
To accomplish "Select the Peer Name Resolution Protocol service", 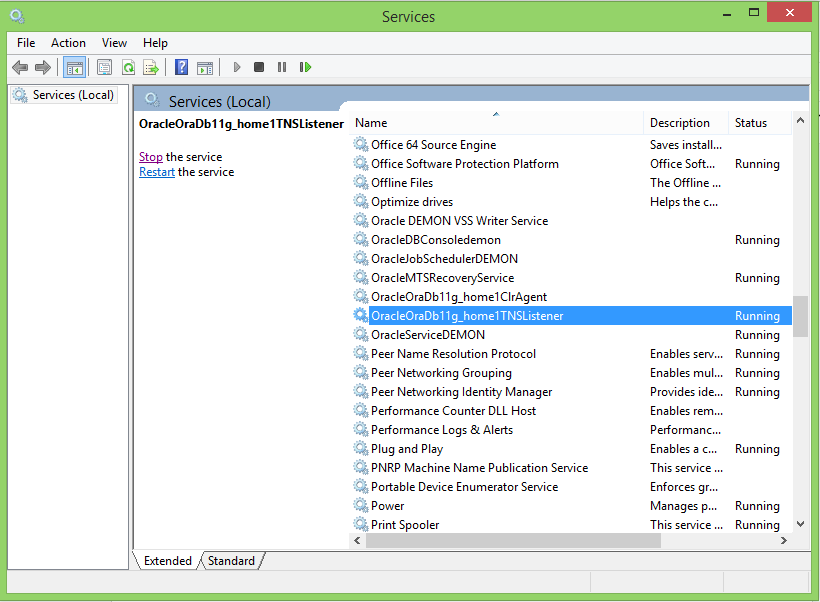I will pyautogui.click(x=571, y=354).
